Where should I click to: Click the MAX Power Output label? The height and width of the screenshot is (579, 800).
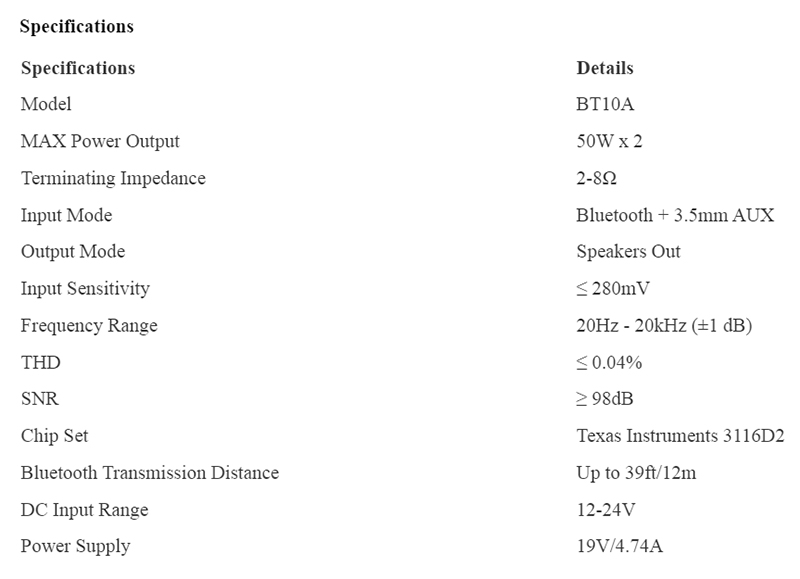click(100, 141)
